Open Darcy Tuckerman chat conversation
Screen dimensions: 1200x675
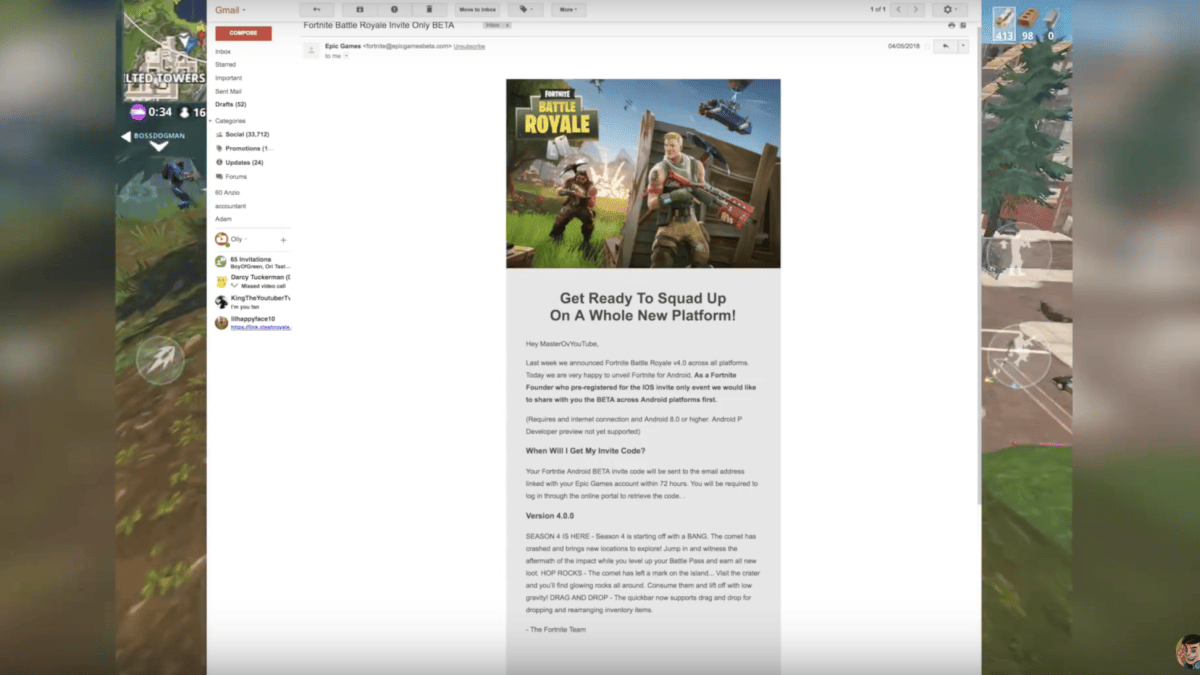pos(253,281)
